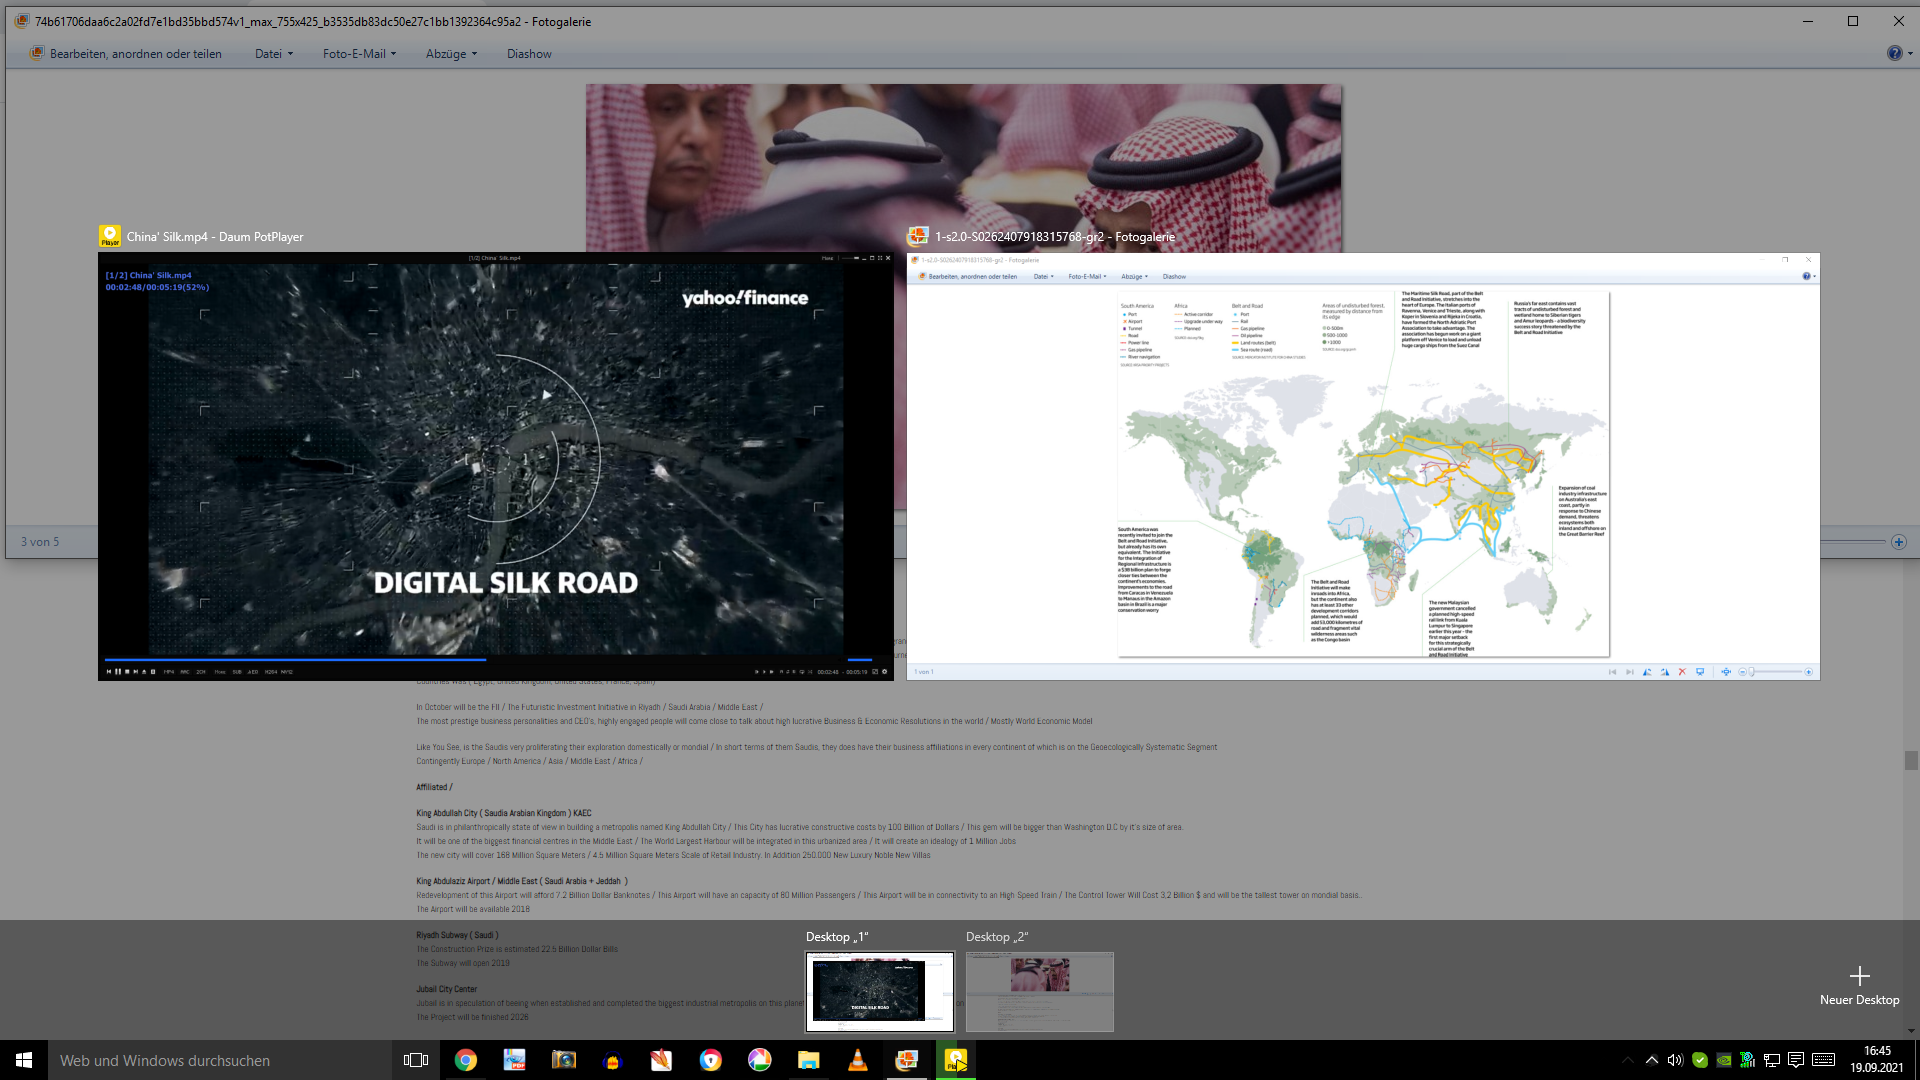Viewport: 1920px width, 1080px height.
Task: Open the PotPlayer taskbar icon
Action: point(955,1060)
